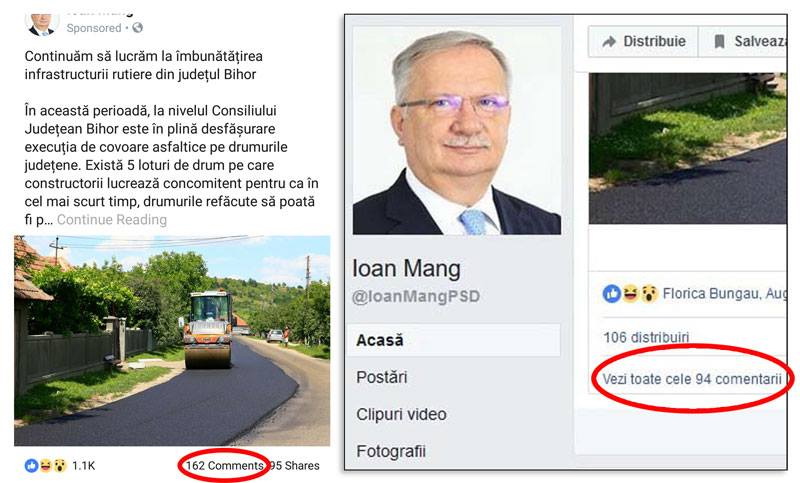This screenshot has width=800, height=483.
Task: Click the globe public visibility icon
Action: click(137, 28)
